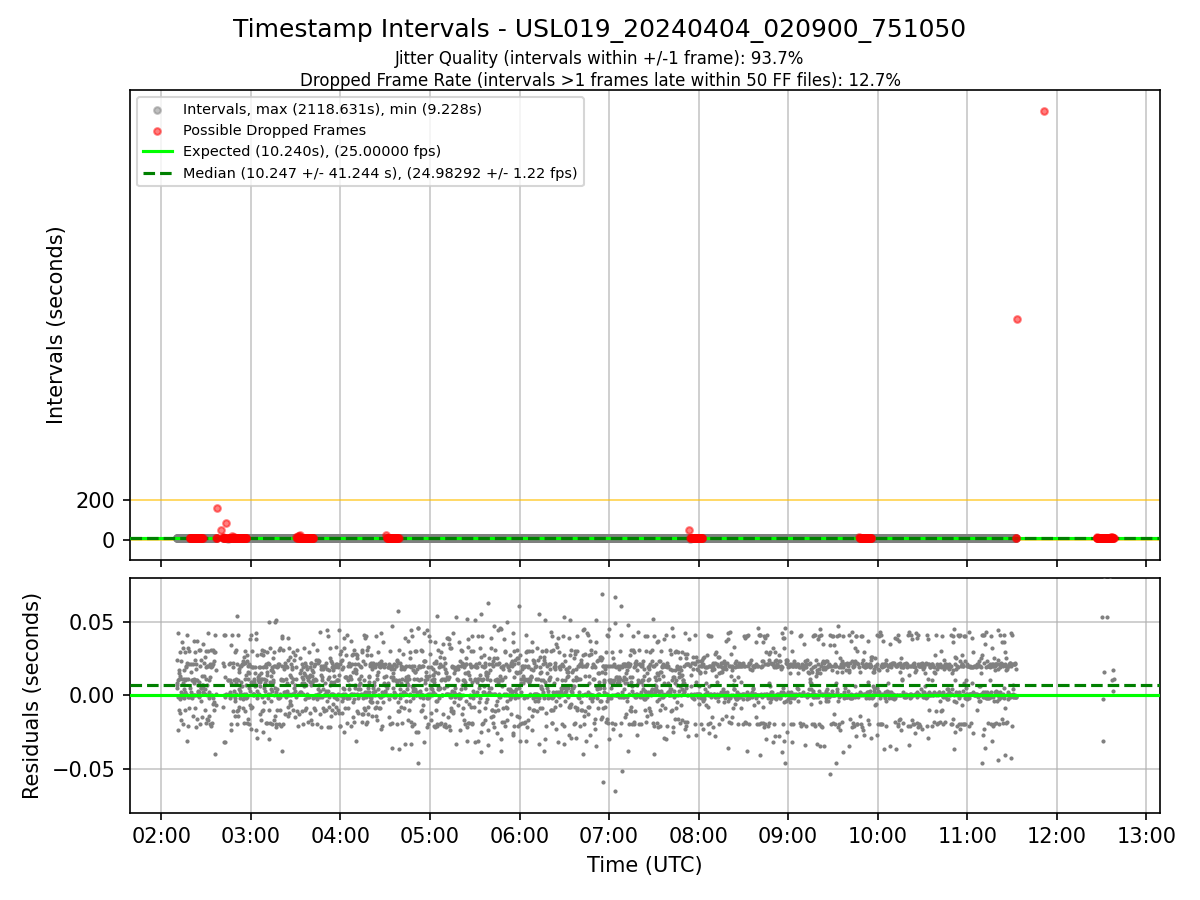Click the 'Residuals (seconds)' y-axis label
Screen dimensions: 1200x900
31,696
